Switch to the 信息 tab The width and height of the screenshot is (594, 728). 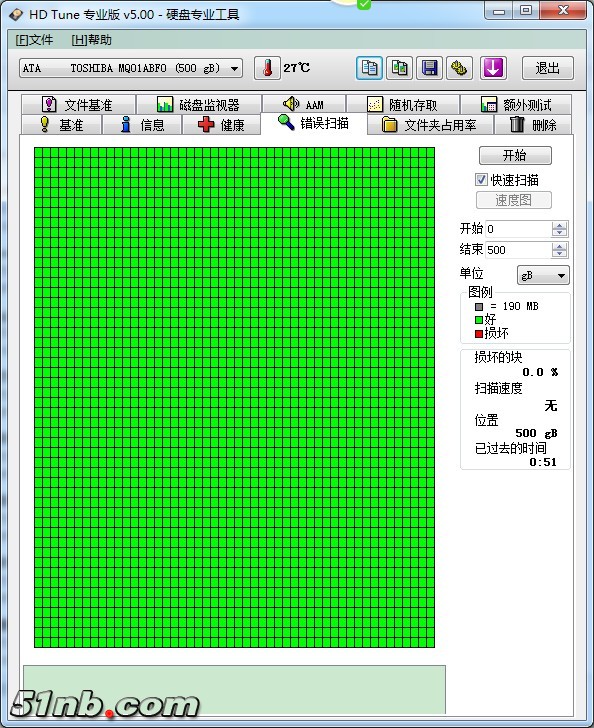click(142, 124)
